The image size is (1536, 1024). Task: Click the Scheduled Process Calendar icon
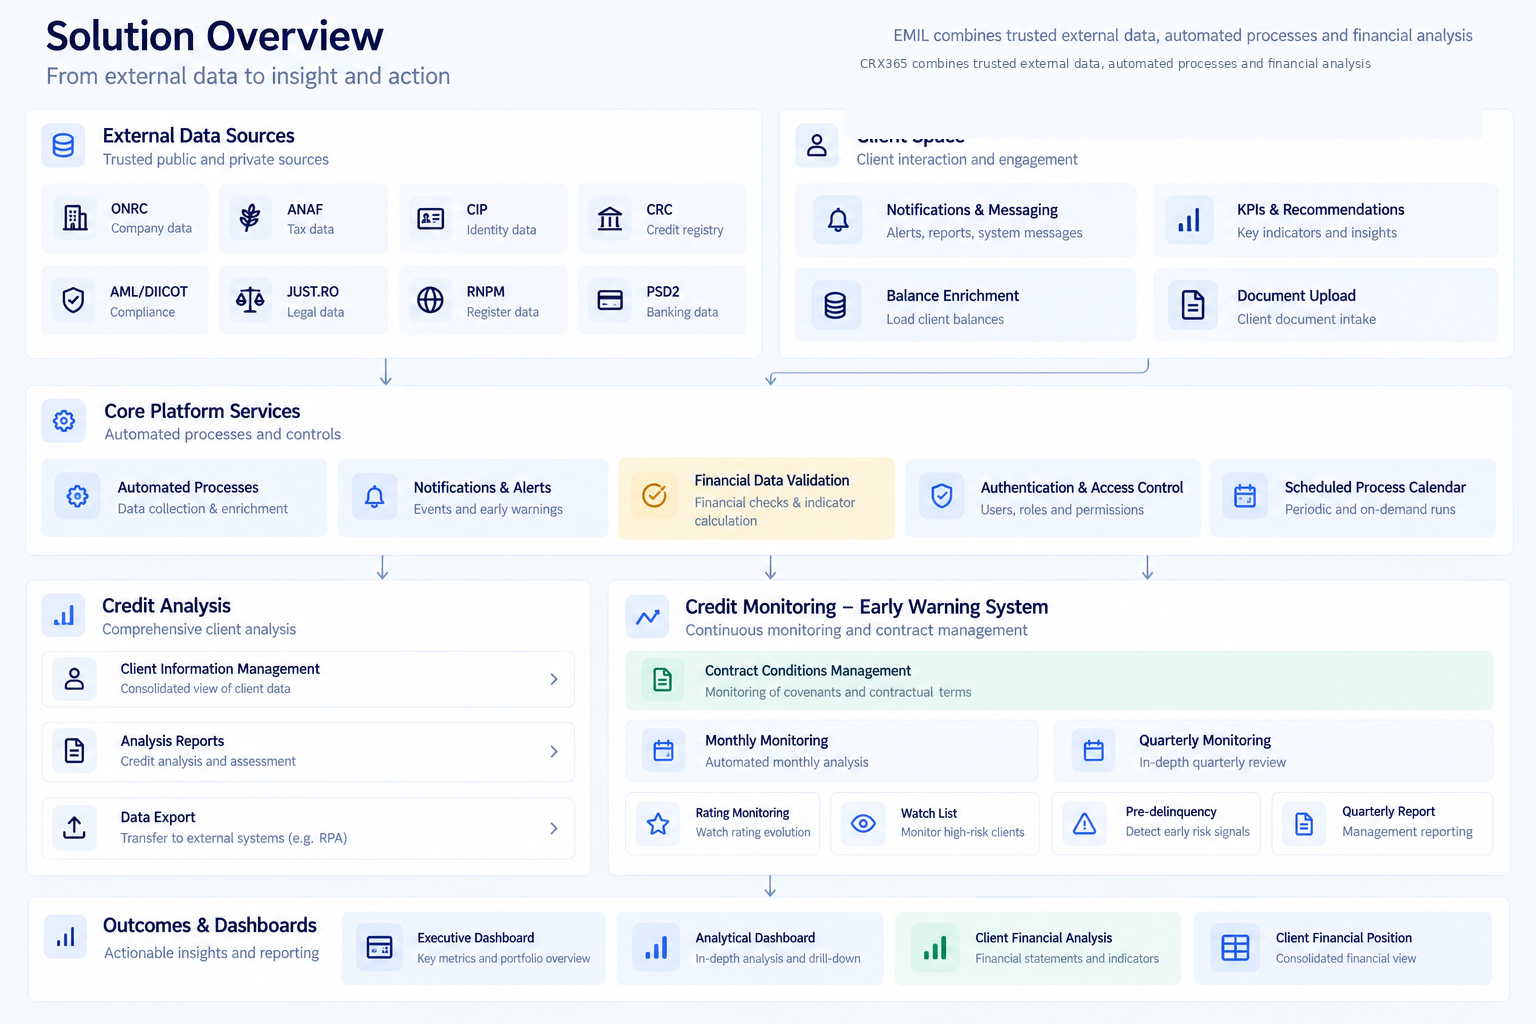tap(1245, 496)
